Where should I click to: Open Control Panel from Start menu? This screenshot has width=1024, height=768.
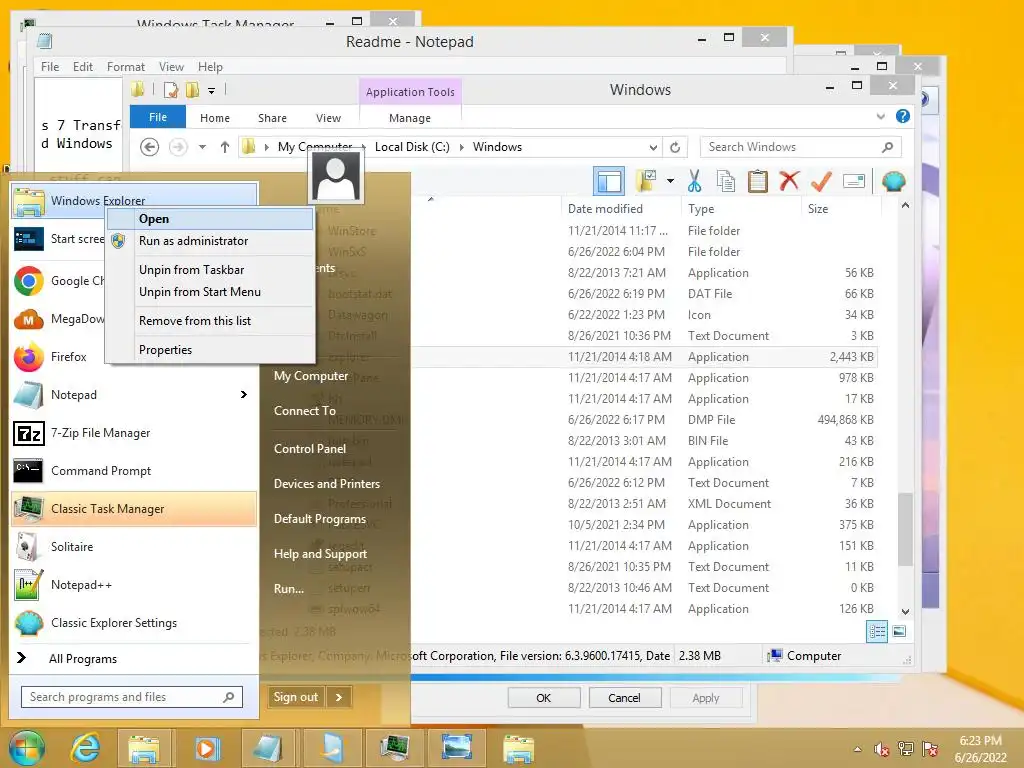pos(310,449)
